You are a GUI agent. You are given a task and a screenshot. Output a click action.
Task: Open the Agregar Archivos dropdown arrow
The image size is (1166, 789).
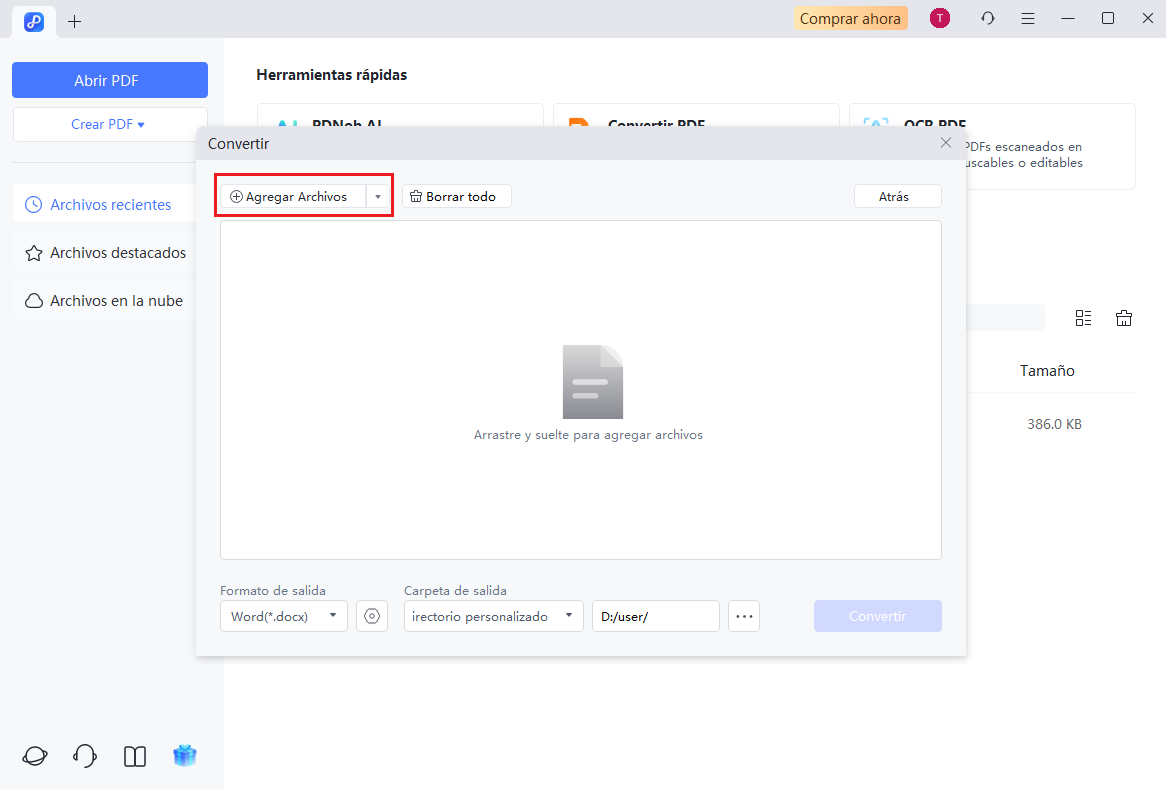click(377, 196)
